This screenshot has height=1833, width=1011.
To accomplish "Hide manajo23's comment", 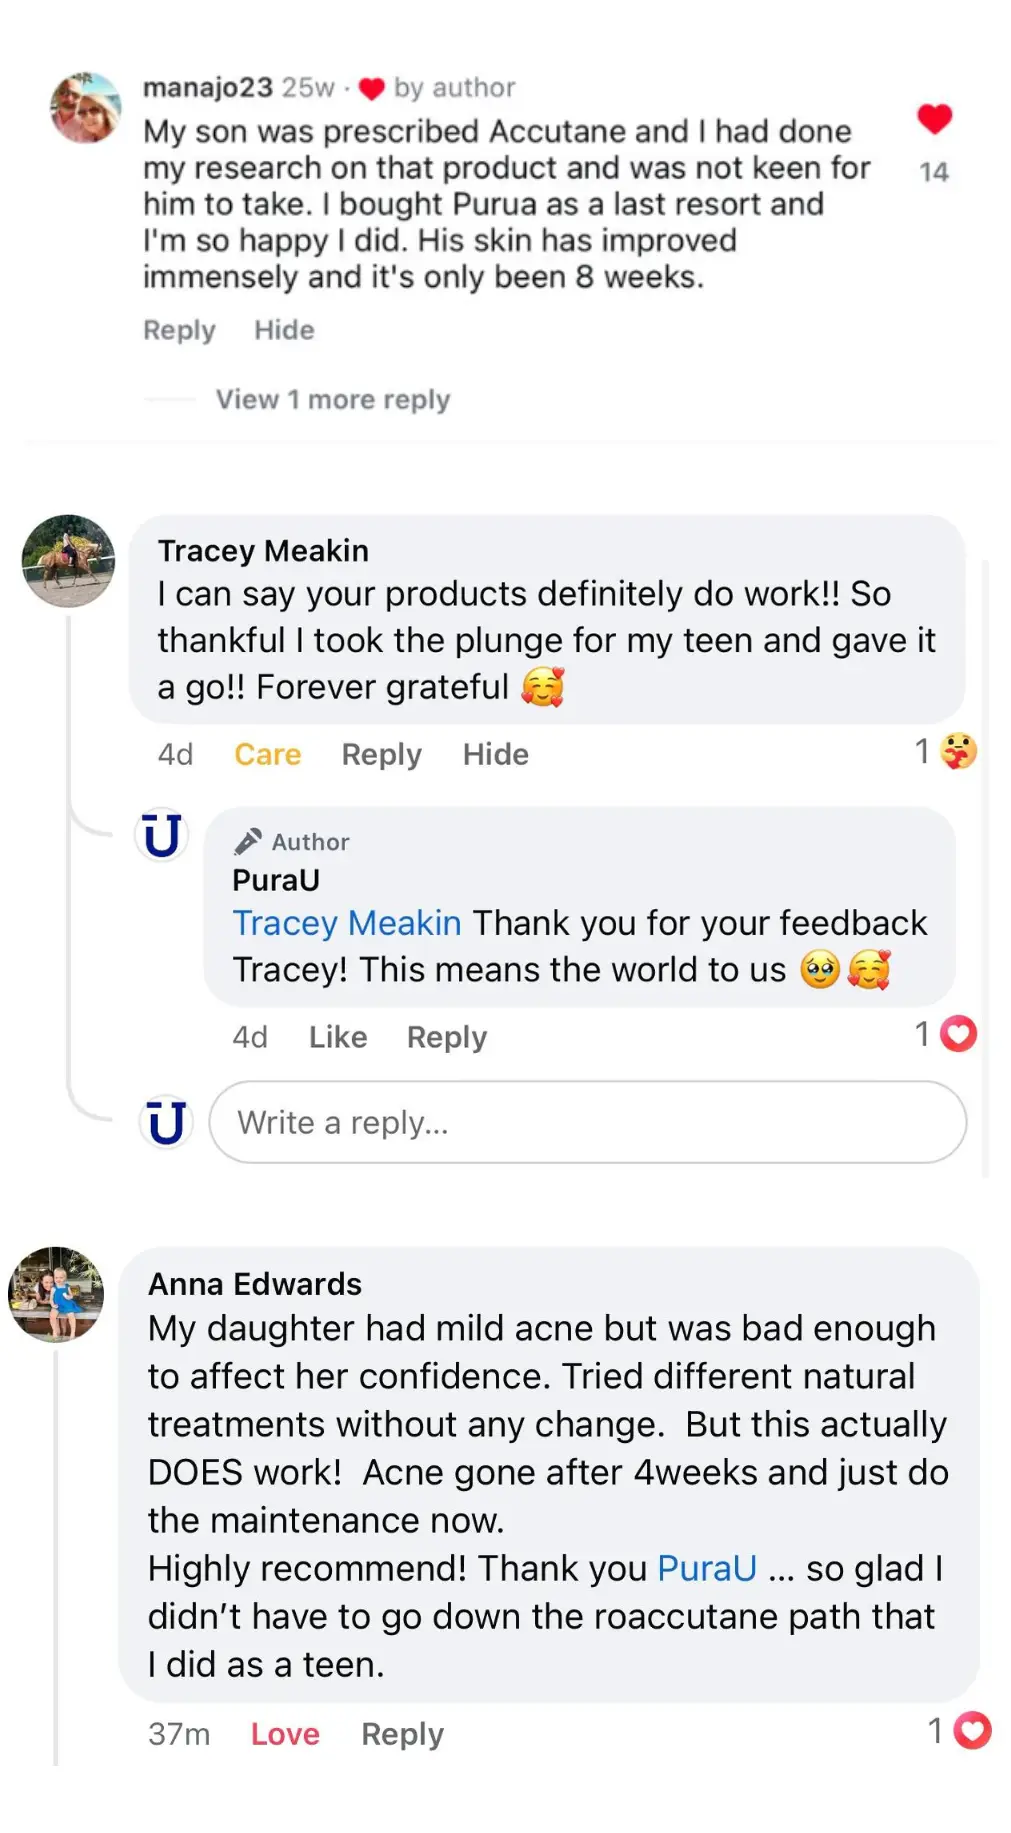I will [x=284, y=330].
